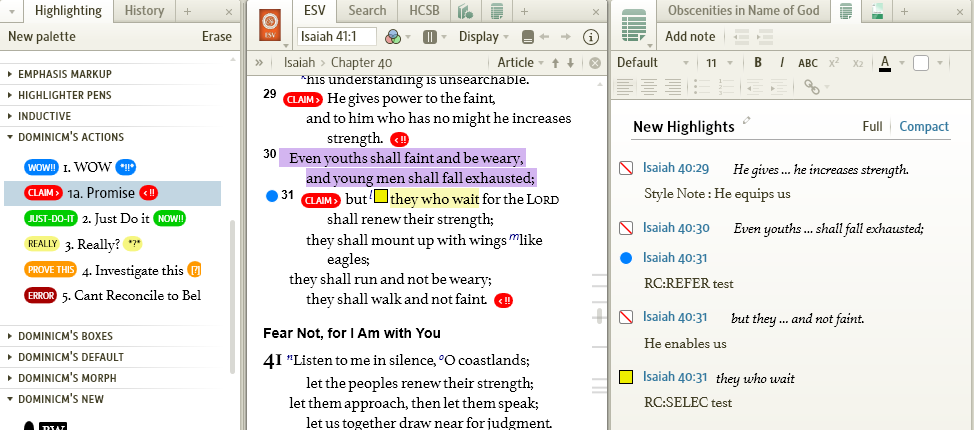Toggle italic formatting

click(782, 63)
